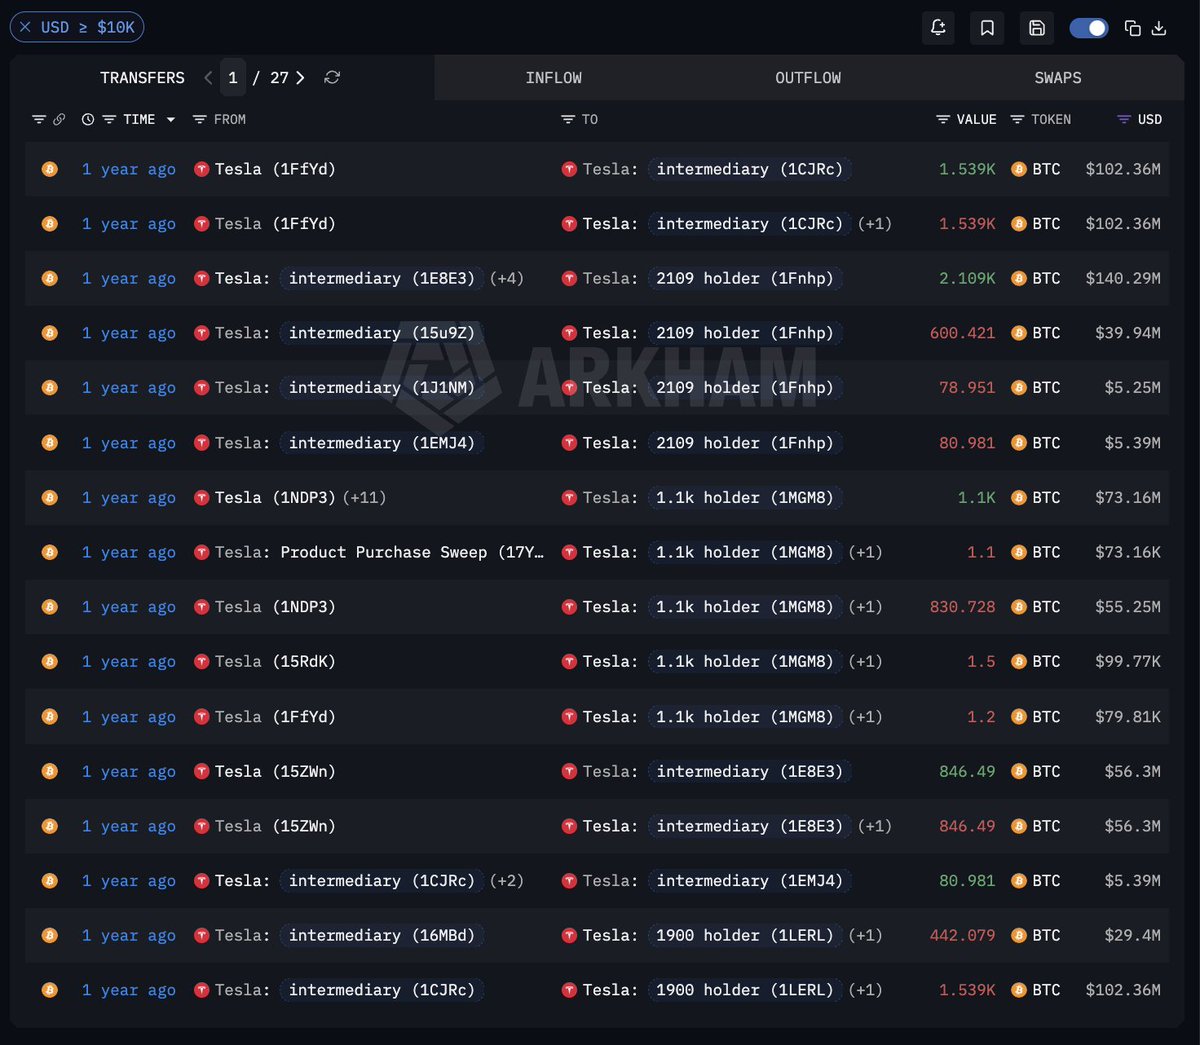Click Tesla logo beside intermediary (1J1NM)
Screen dimensions: 1200x1045
[x=201, y=388]
